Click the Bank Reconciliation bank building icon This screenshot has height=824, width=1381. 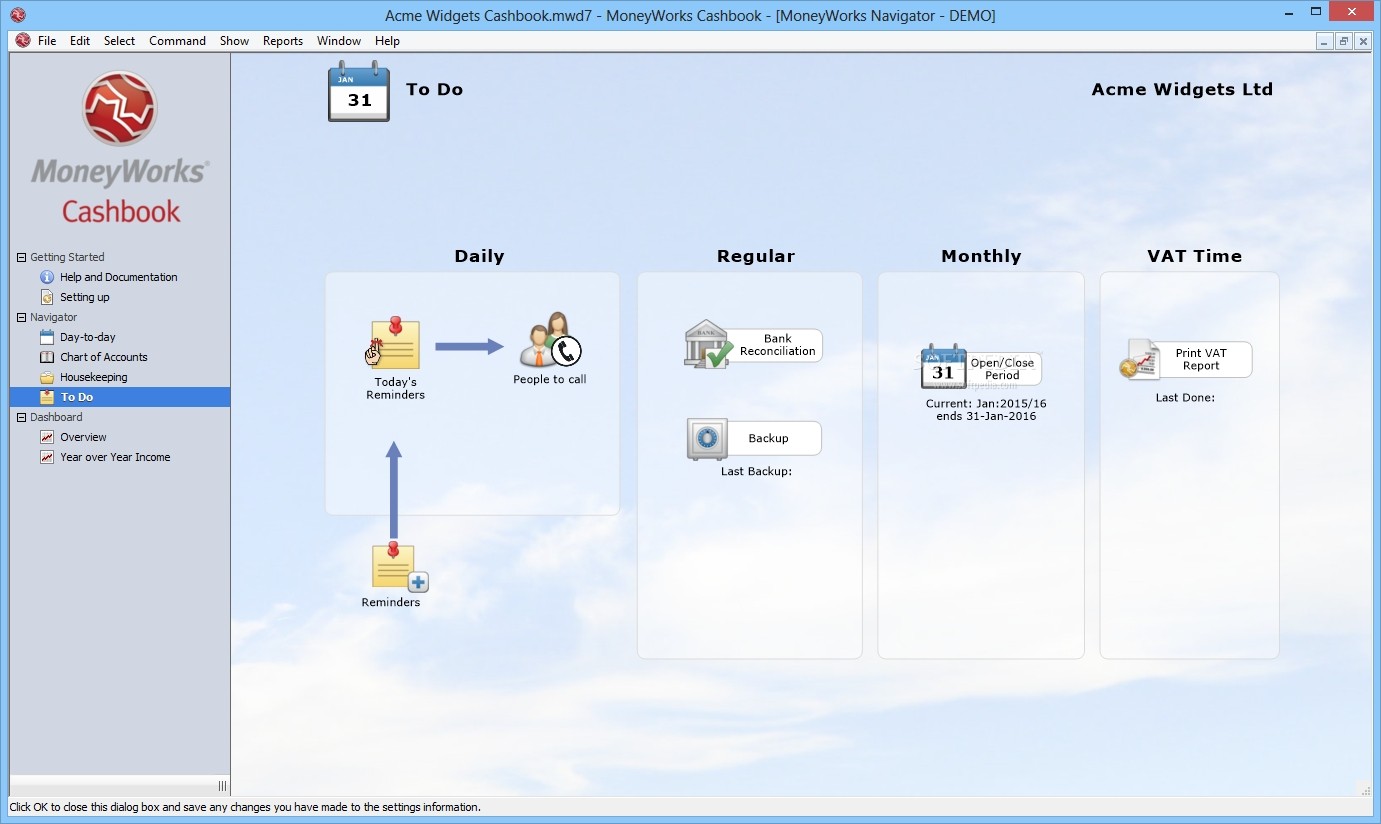point(709,344)
